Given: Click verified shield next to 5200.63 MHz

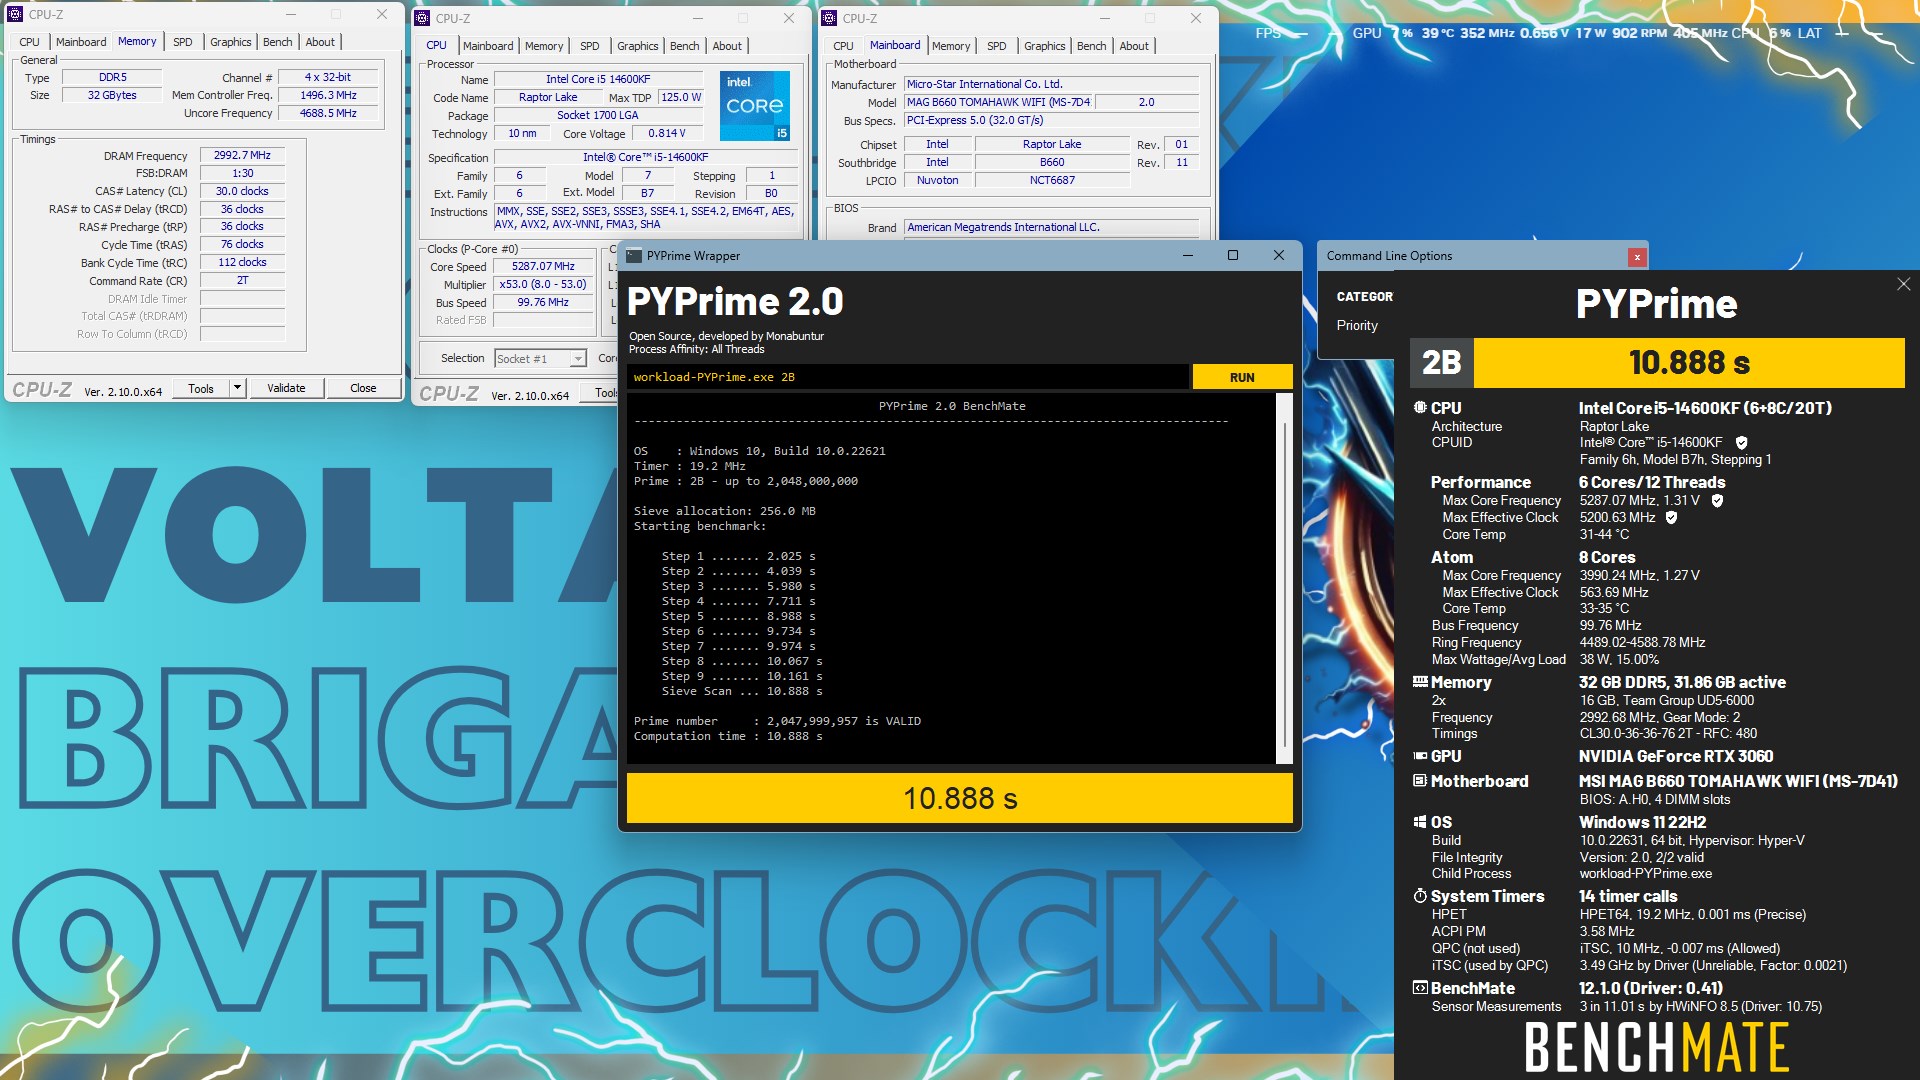Looking at the screenshot, I should (x=1671, y=518).
